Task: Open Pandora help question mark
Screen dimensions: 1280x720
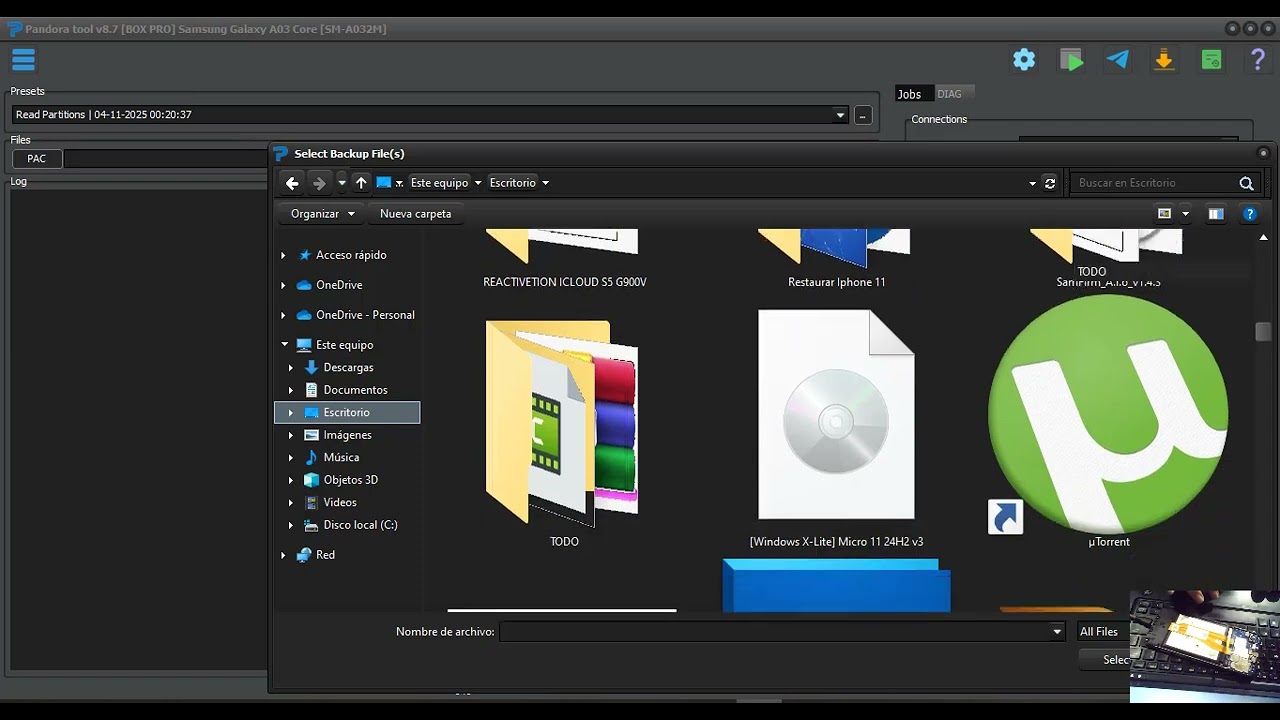Action: [1258, 60]
